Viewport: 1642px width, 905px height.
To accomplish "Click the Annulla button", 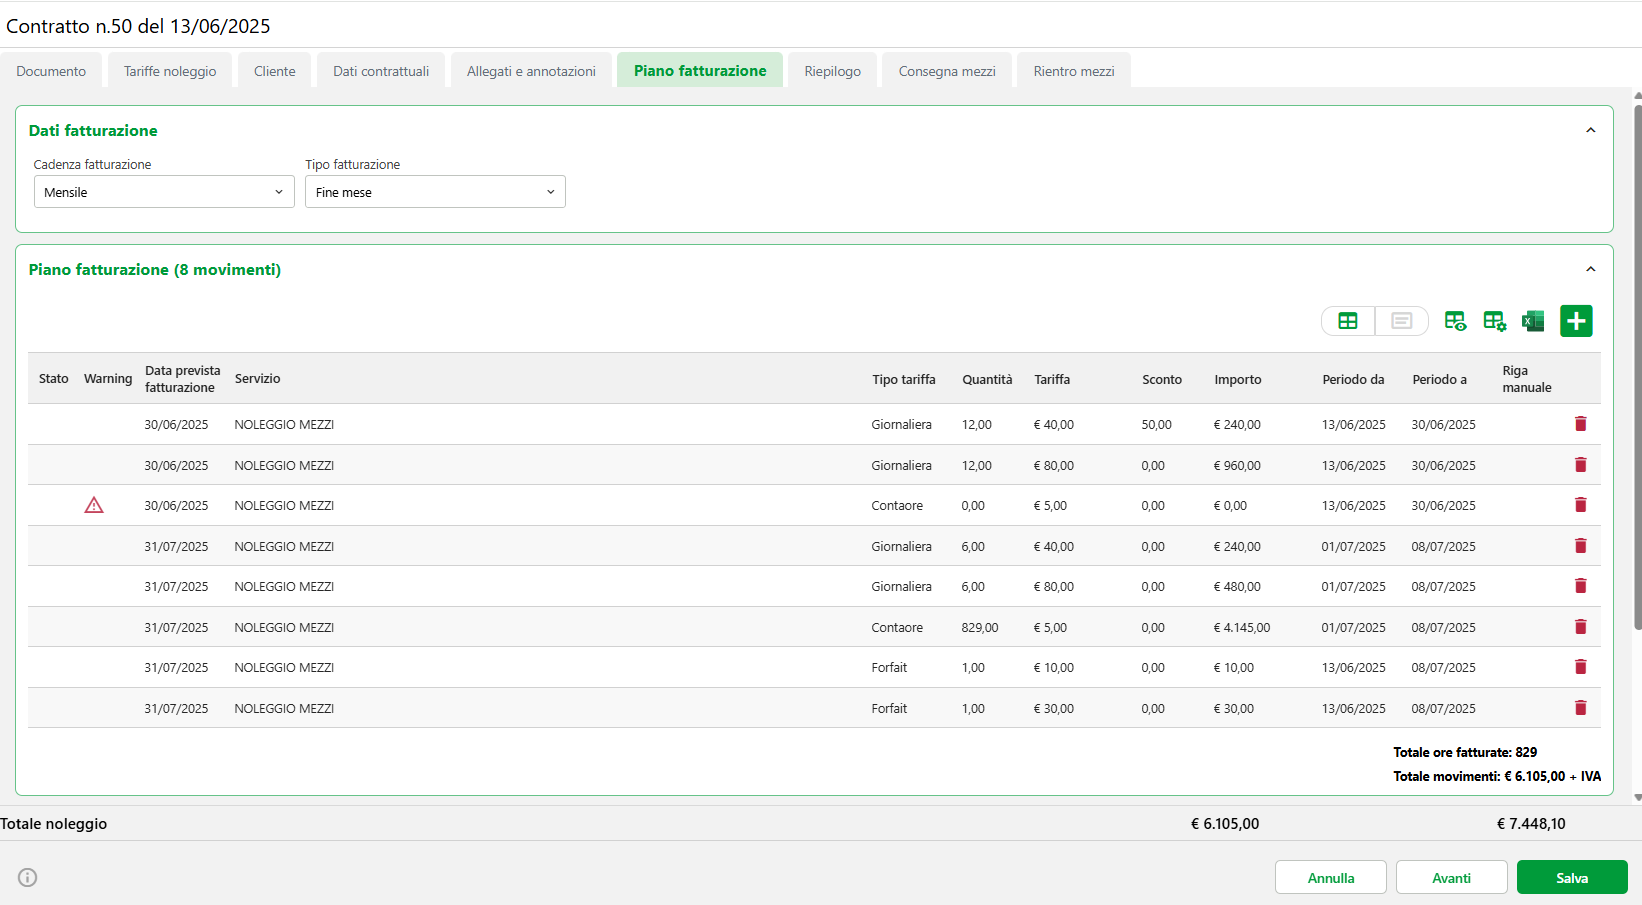I will point(1331,878).
